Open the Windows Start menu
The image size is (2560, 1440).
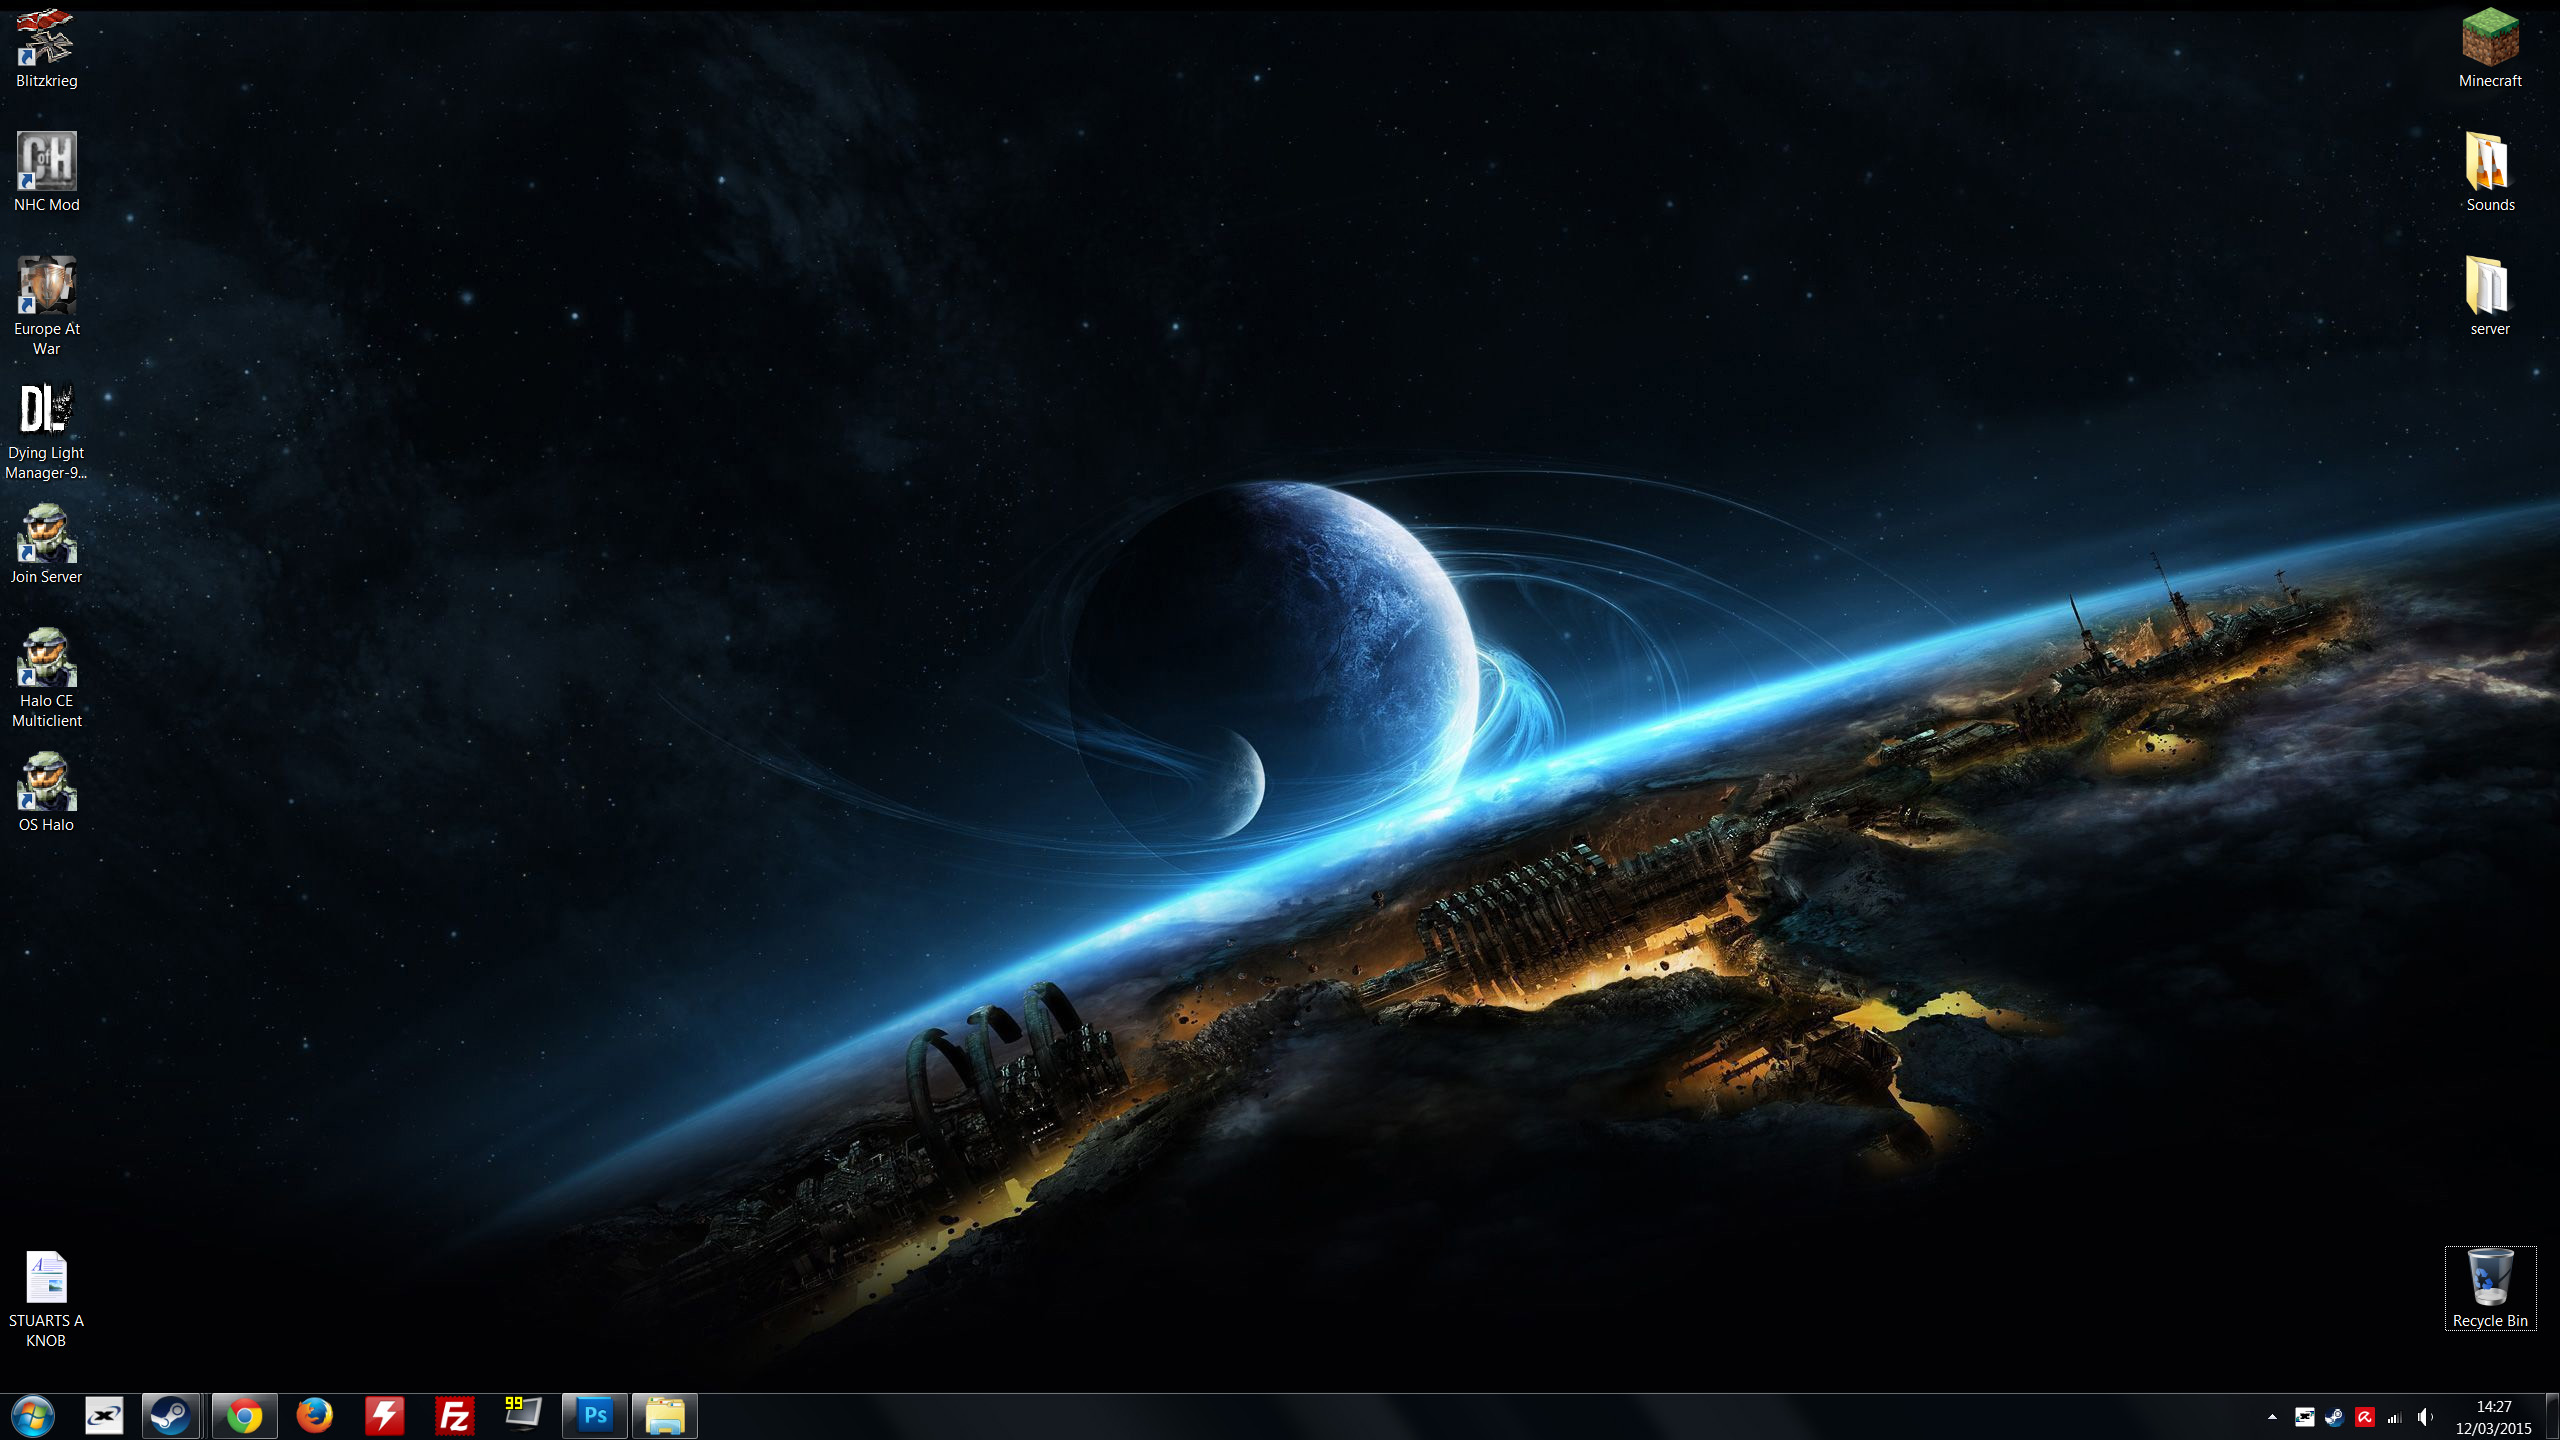pyautogui.click(x=33, y=1416)
